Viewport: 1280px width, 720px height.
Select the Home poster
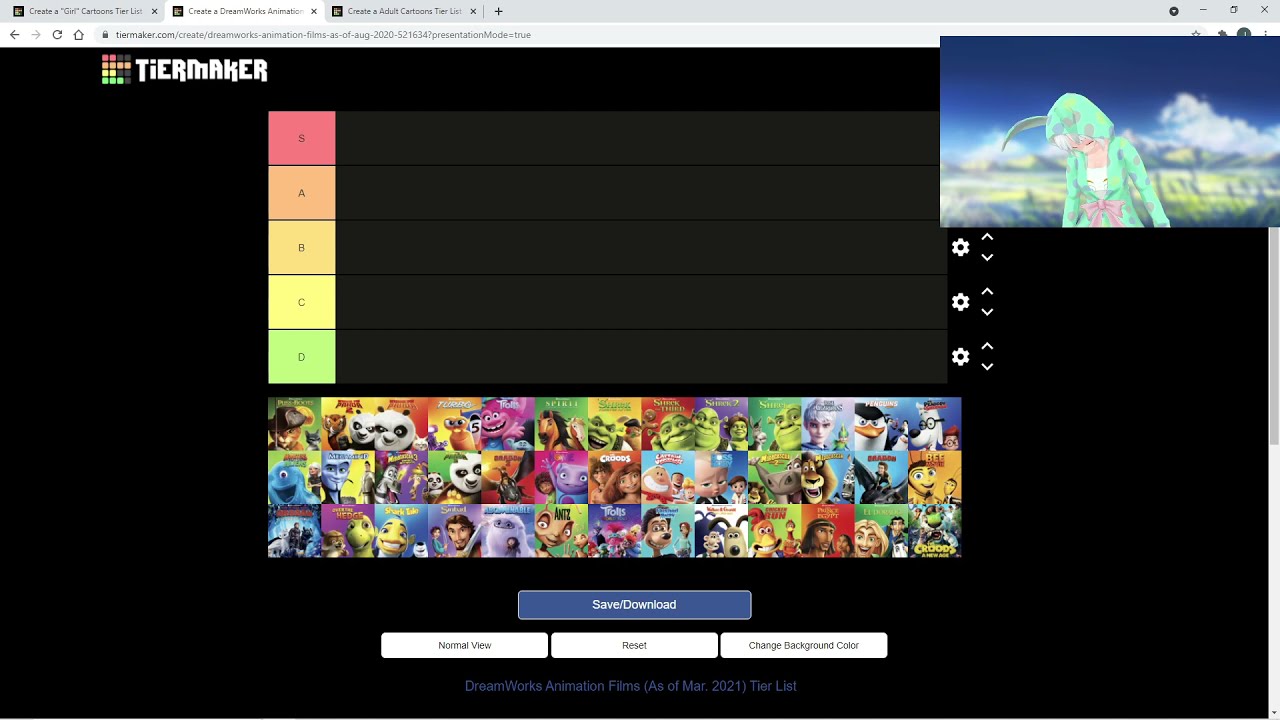coord(561,477)
